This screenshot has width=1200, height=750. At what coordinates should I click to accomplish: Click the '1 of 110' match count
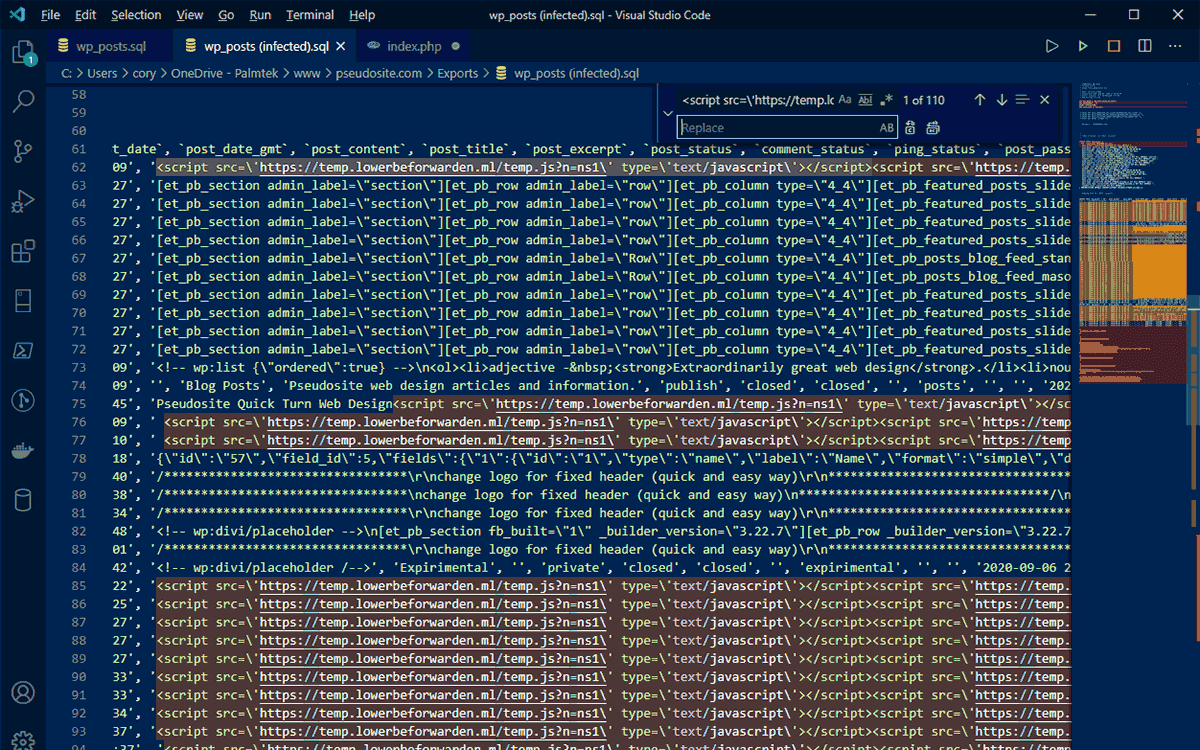tap(923, 100)
